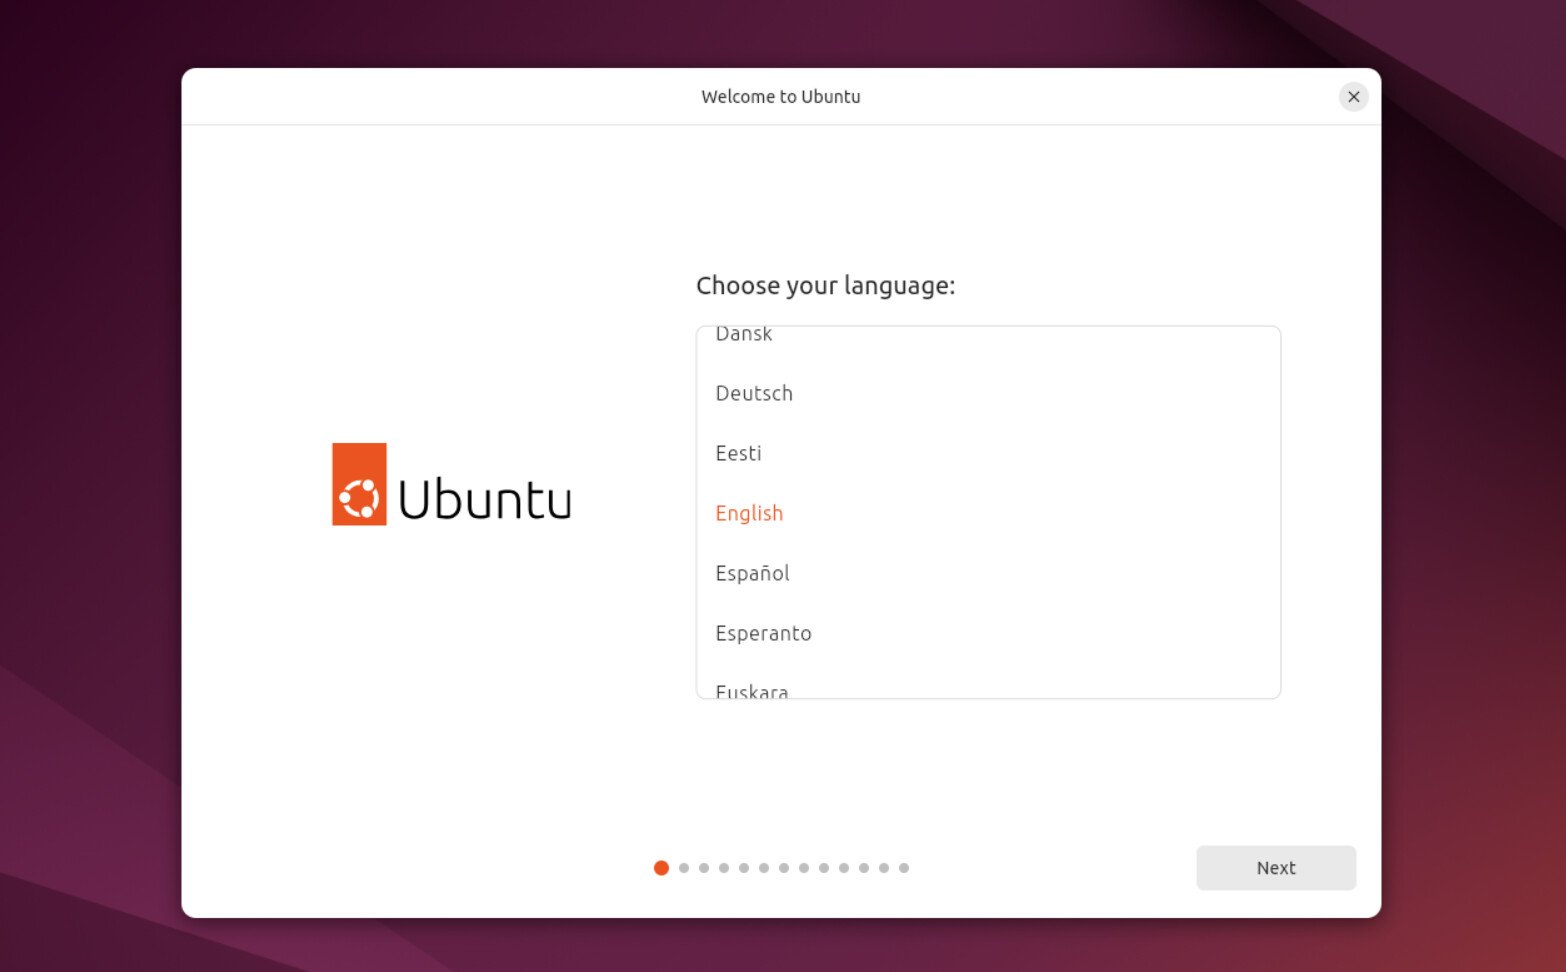Click the third page indicator dot
This screenshot has width=1566, height=972.
pos(704,868)
